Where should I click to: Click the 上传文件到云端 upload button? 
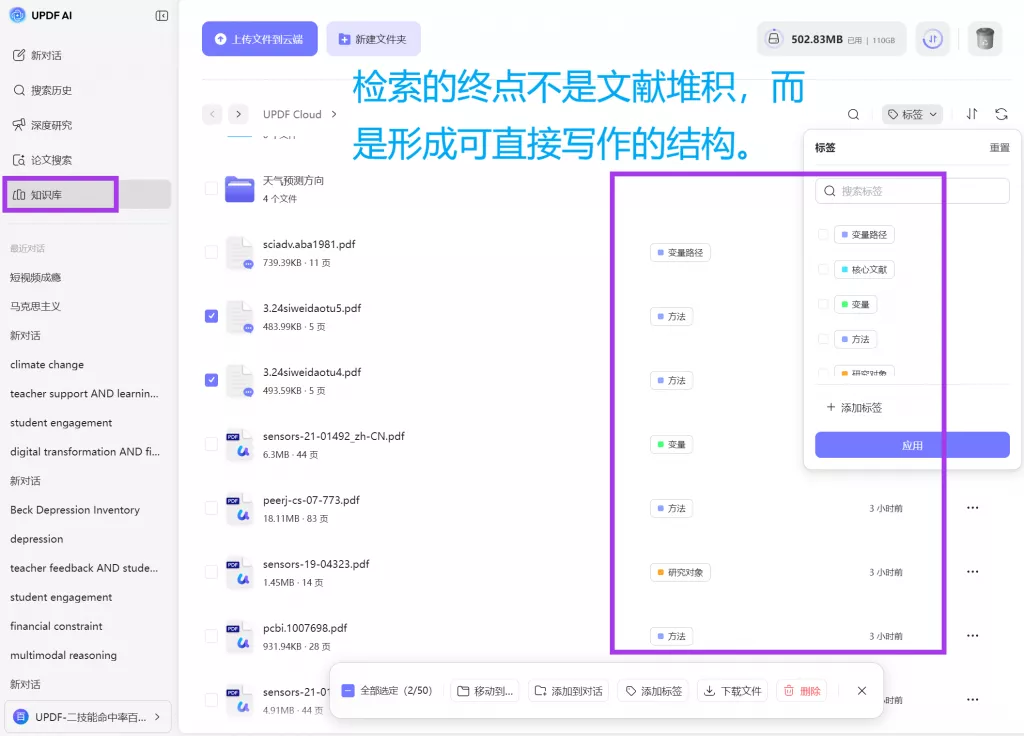point(259,38)
